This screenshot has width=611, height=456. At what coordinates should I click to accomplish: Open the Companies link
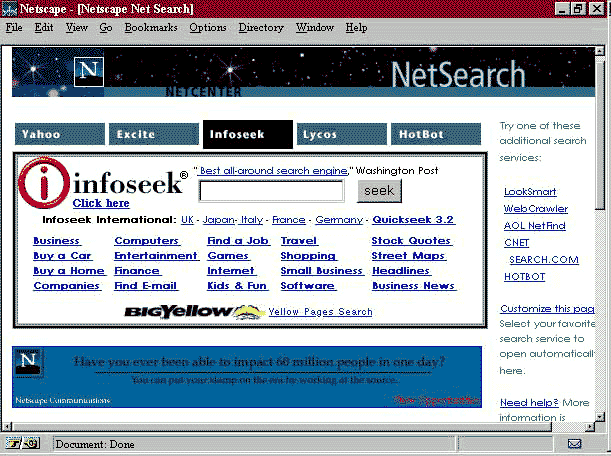pos(67,286)
